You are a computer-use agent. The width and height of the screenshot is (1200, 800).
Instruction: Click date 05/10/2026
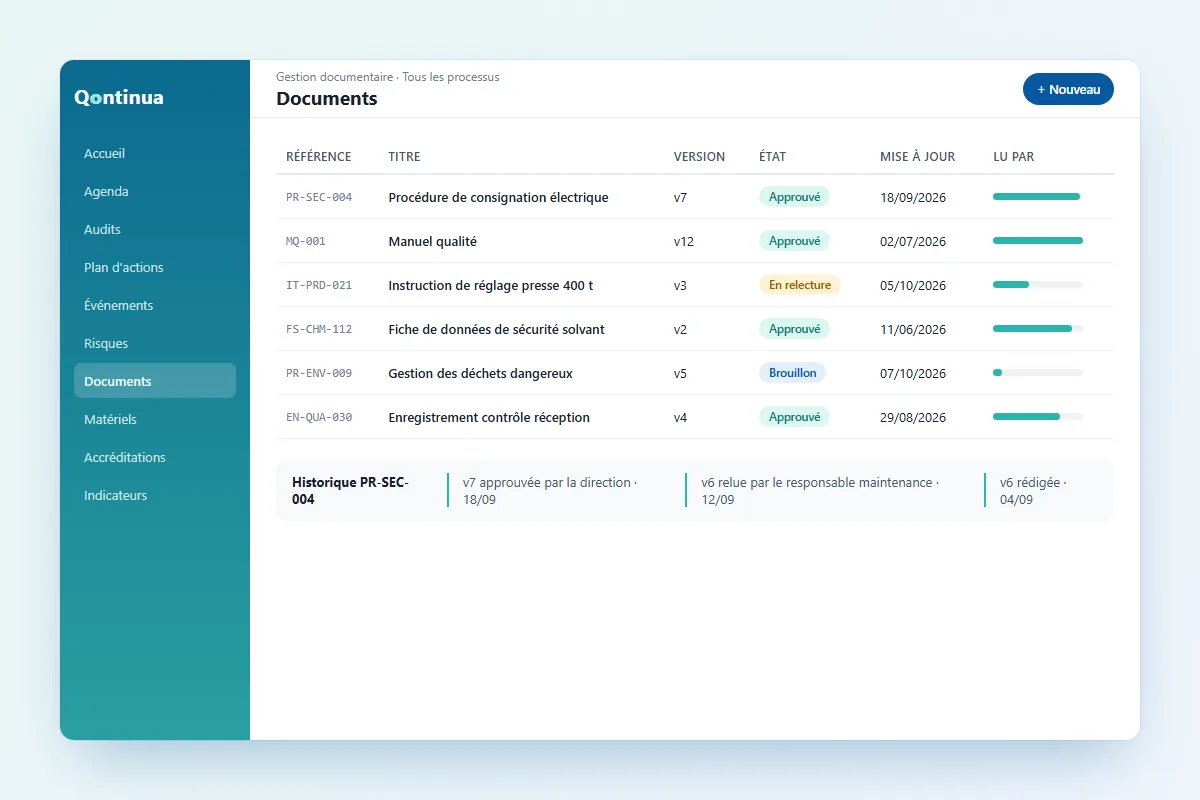click(913, 285)
